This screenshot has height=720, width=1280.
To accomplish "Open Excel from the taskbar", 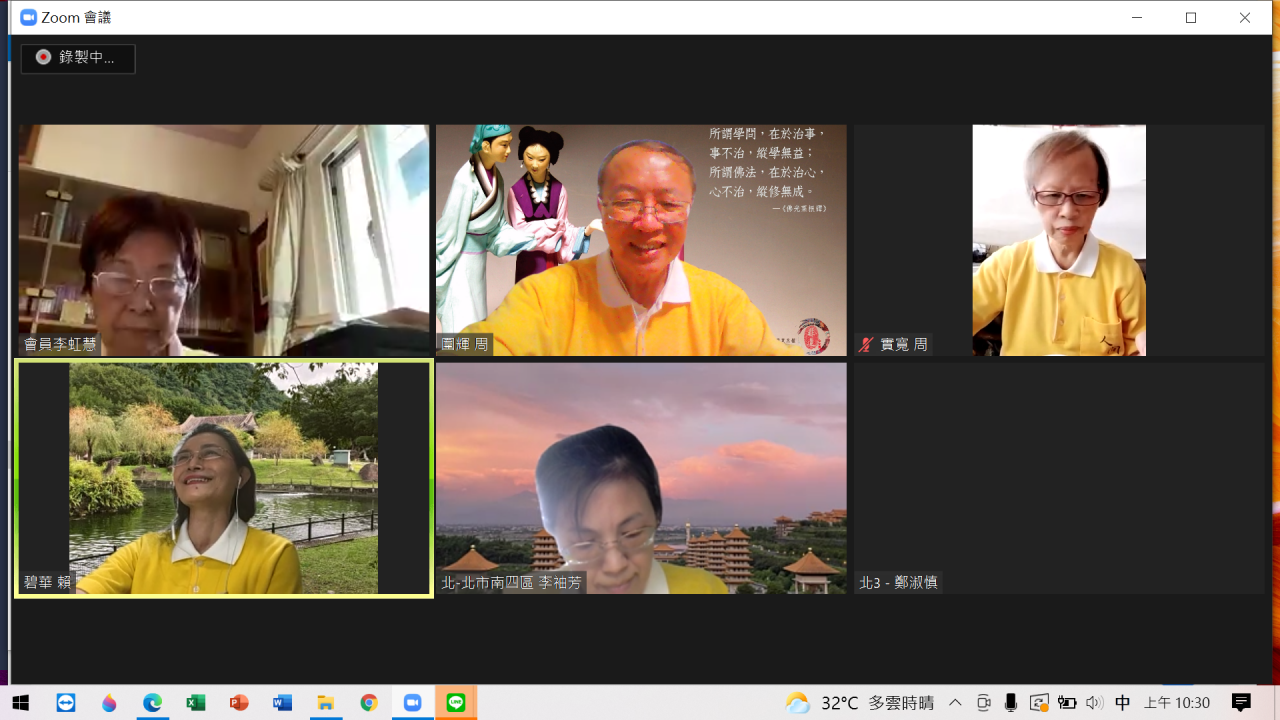I will [x=196, y=703].
